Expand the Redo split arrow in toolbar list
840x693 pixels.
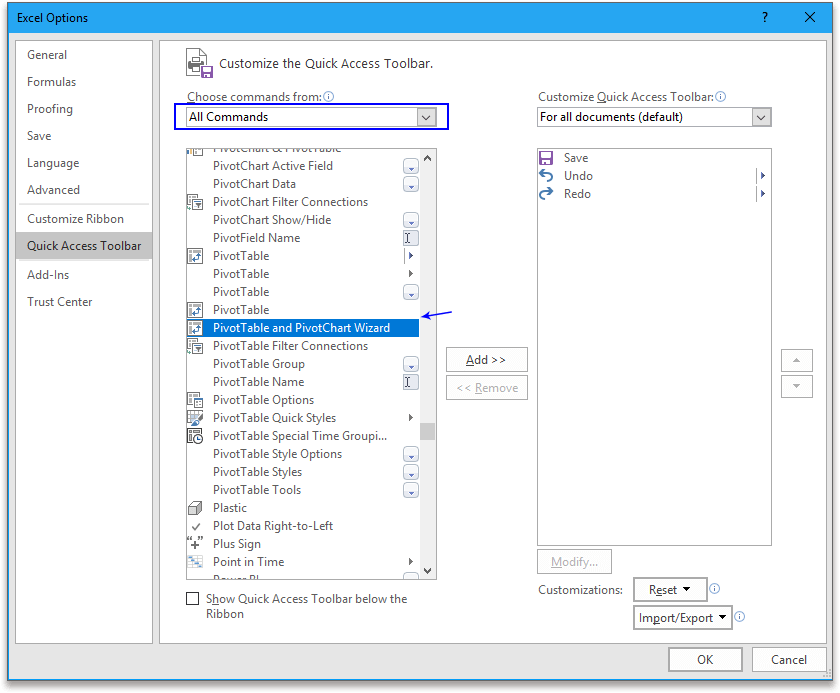pyautogui.click(x=762, y=194)
